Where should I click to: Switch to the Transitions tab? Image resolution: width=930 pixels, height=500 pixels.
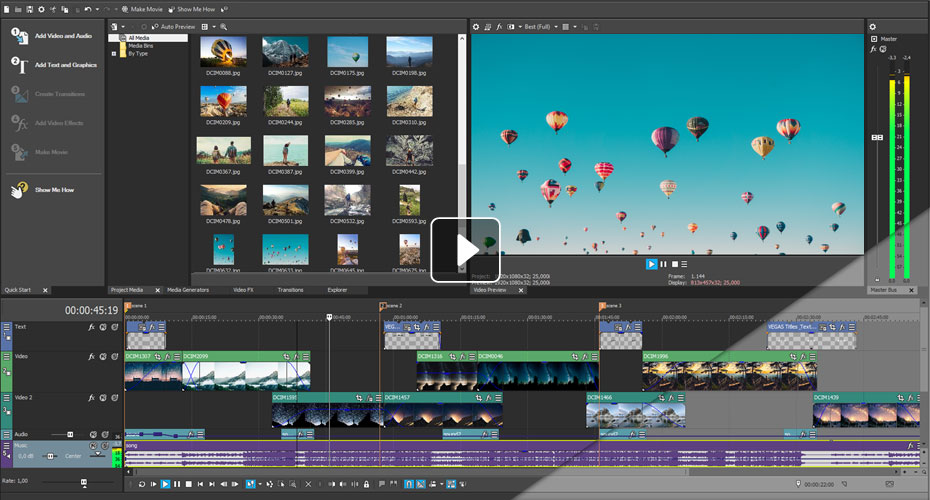(x=290, y=290)
